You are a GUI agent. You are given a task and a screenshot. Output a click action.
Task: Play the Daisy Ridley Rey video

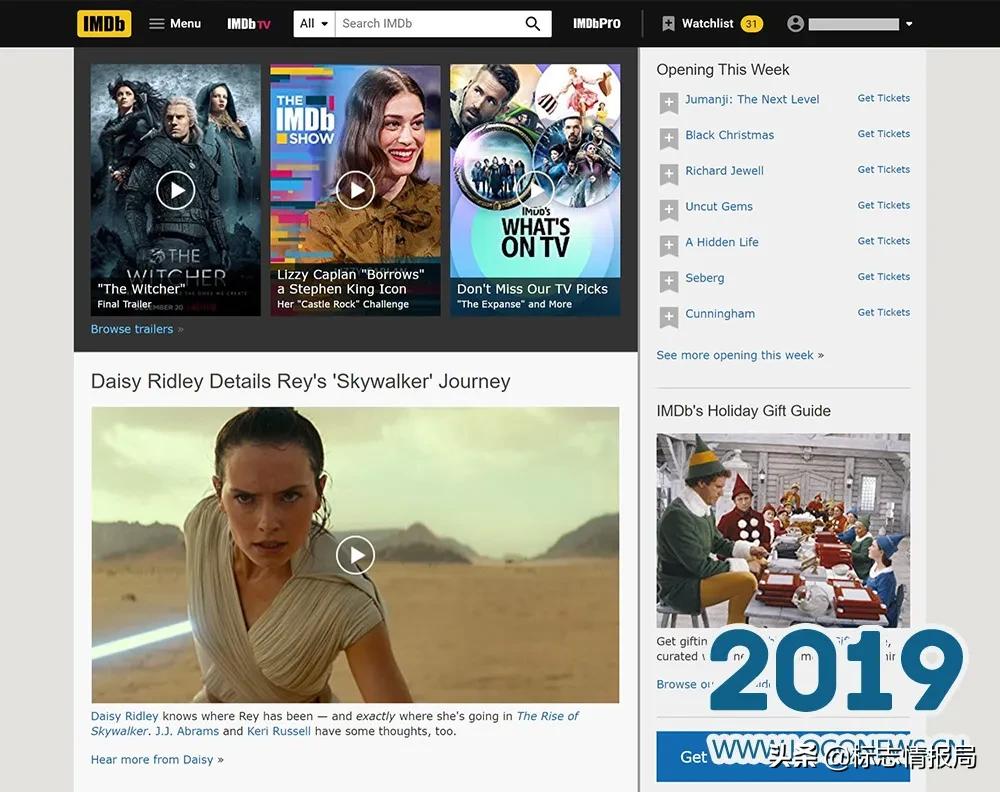(355, 555)
